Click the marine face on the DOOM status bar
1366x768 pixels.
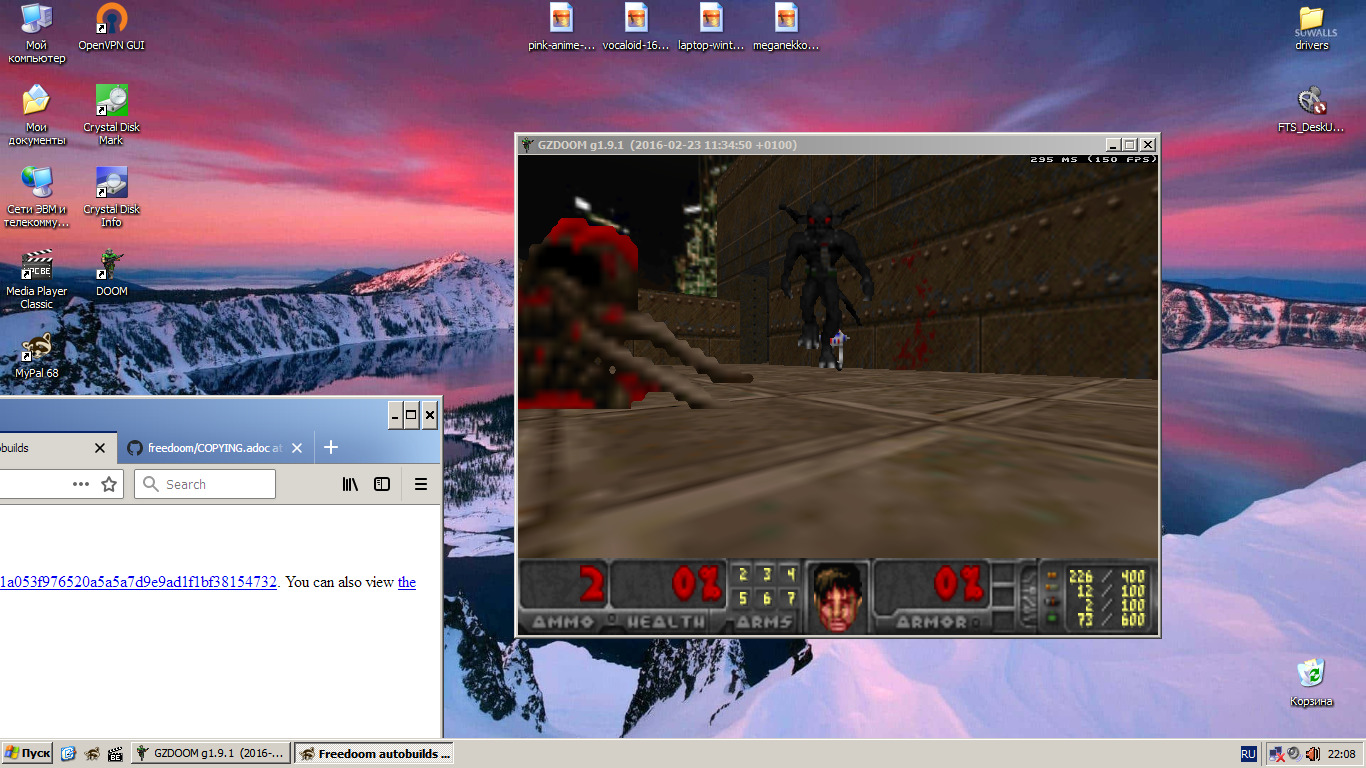pyautogui.click(x=837, y=596)
